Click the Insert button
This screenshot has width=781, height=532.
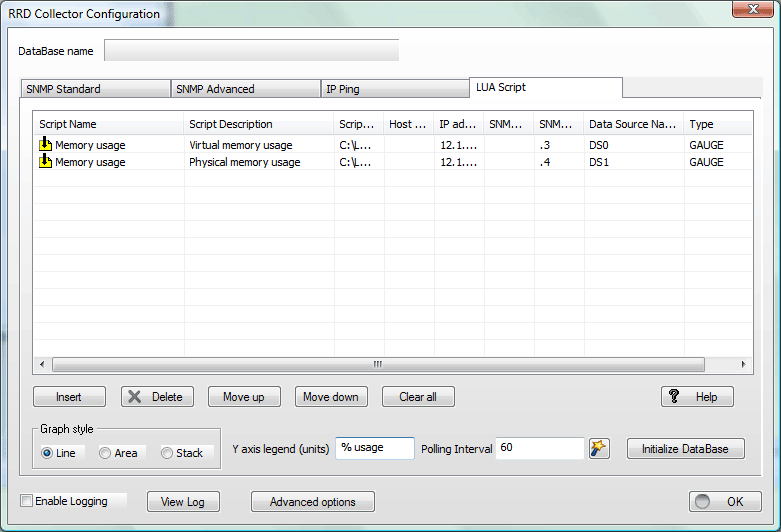click(69, 397)
